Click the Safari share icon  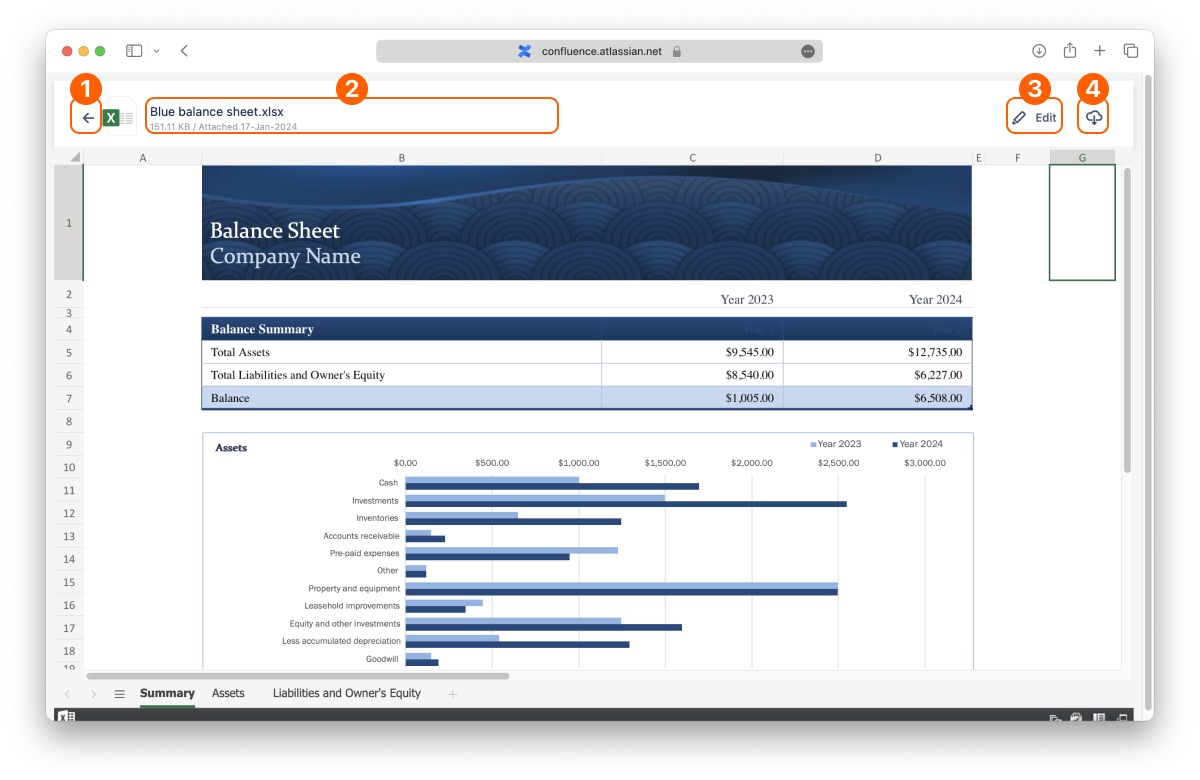pyautogui.click(x=1070, y=51)
